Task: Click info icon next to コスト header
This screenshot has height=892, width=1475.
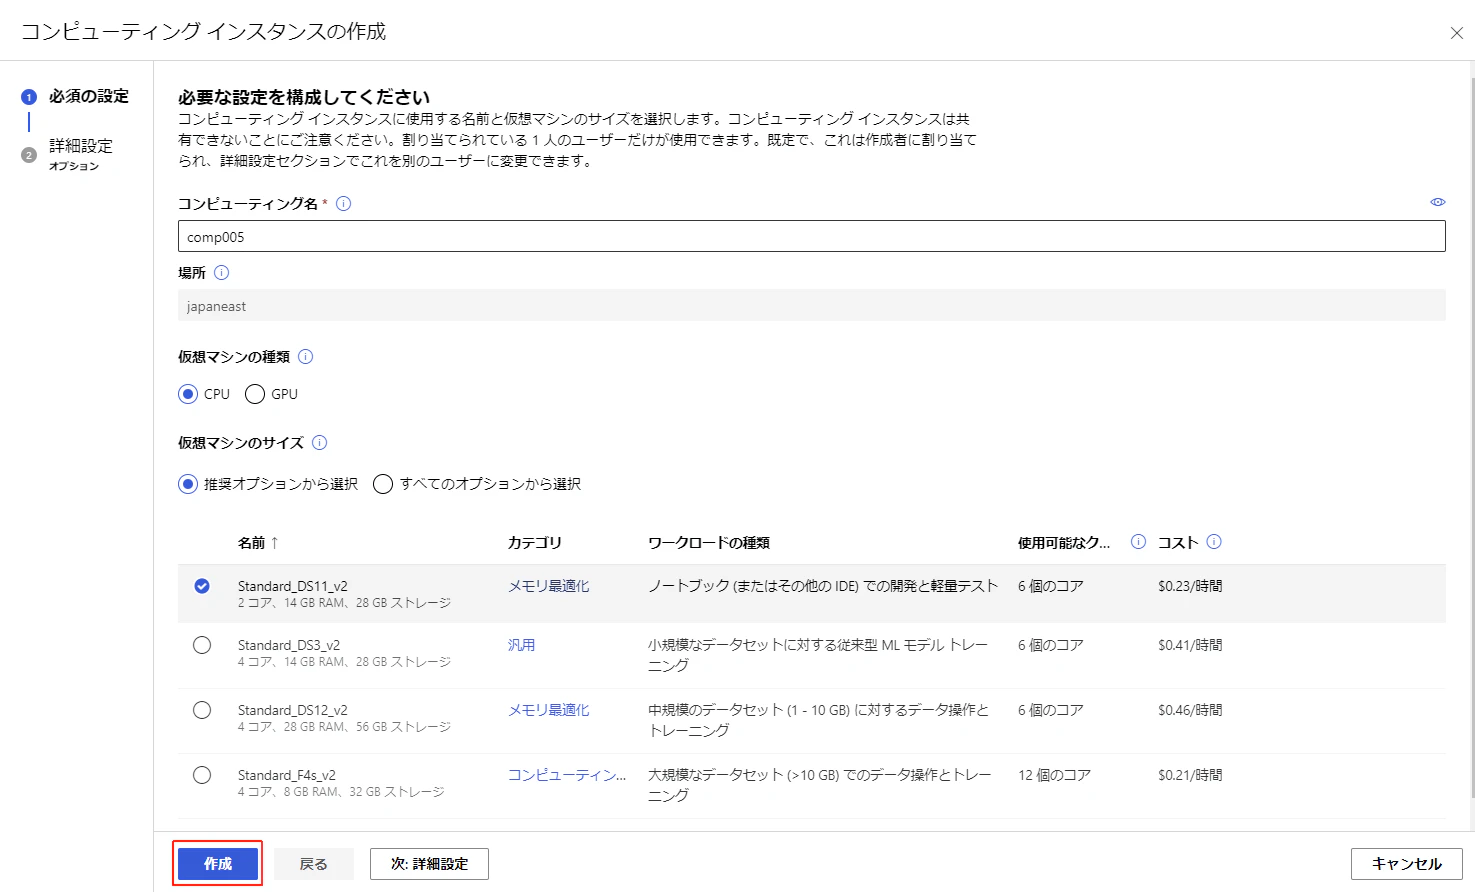Action: pos(1214,541)
